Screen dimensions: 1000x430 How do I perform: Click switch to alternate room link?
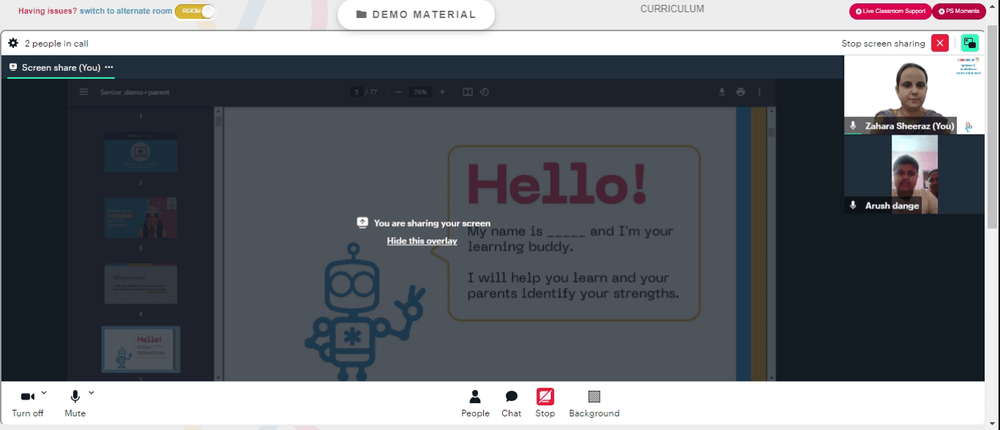126,11
